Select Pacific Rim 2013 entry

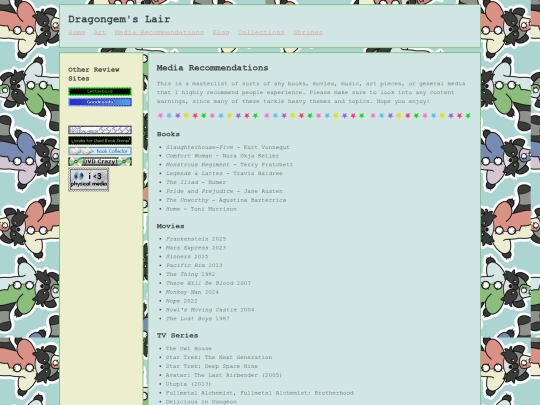point(194,265)
